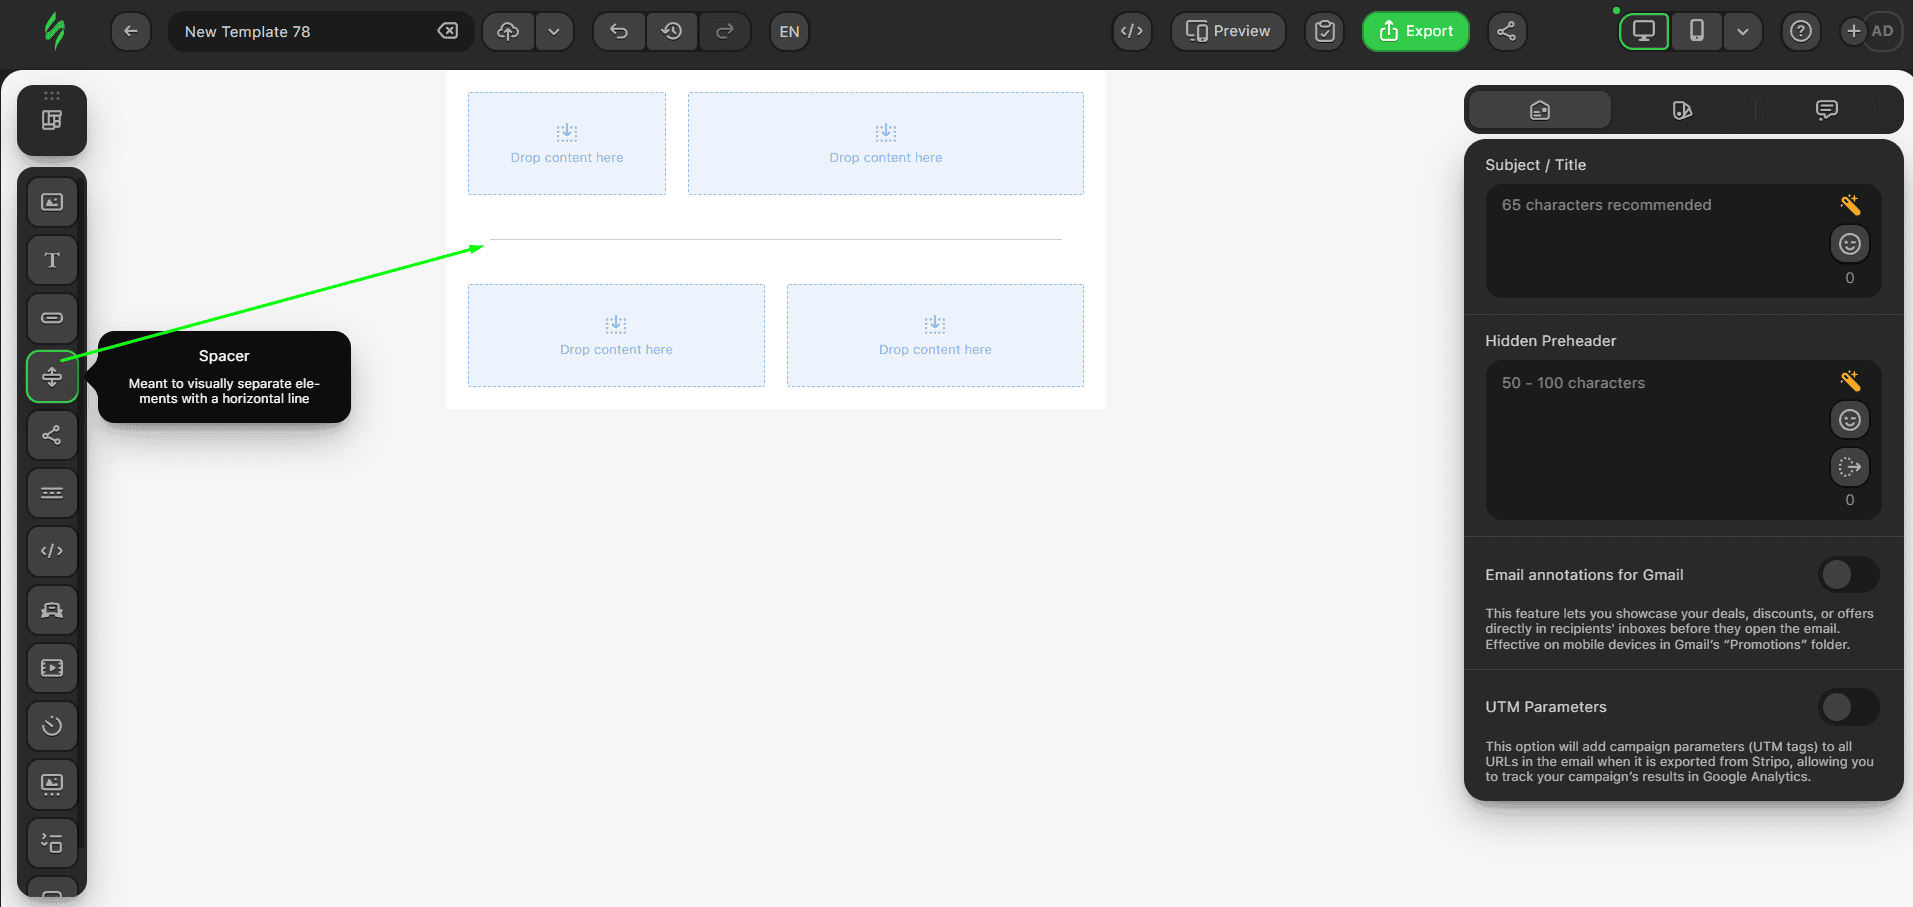This screenshot has width=1913, height=907.
Task: Open the code editor from top toolbar
Action: 1131,31
